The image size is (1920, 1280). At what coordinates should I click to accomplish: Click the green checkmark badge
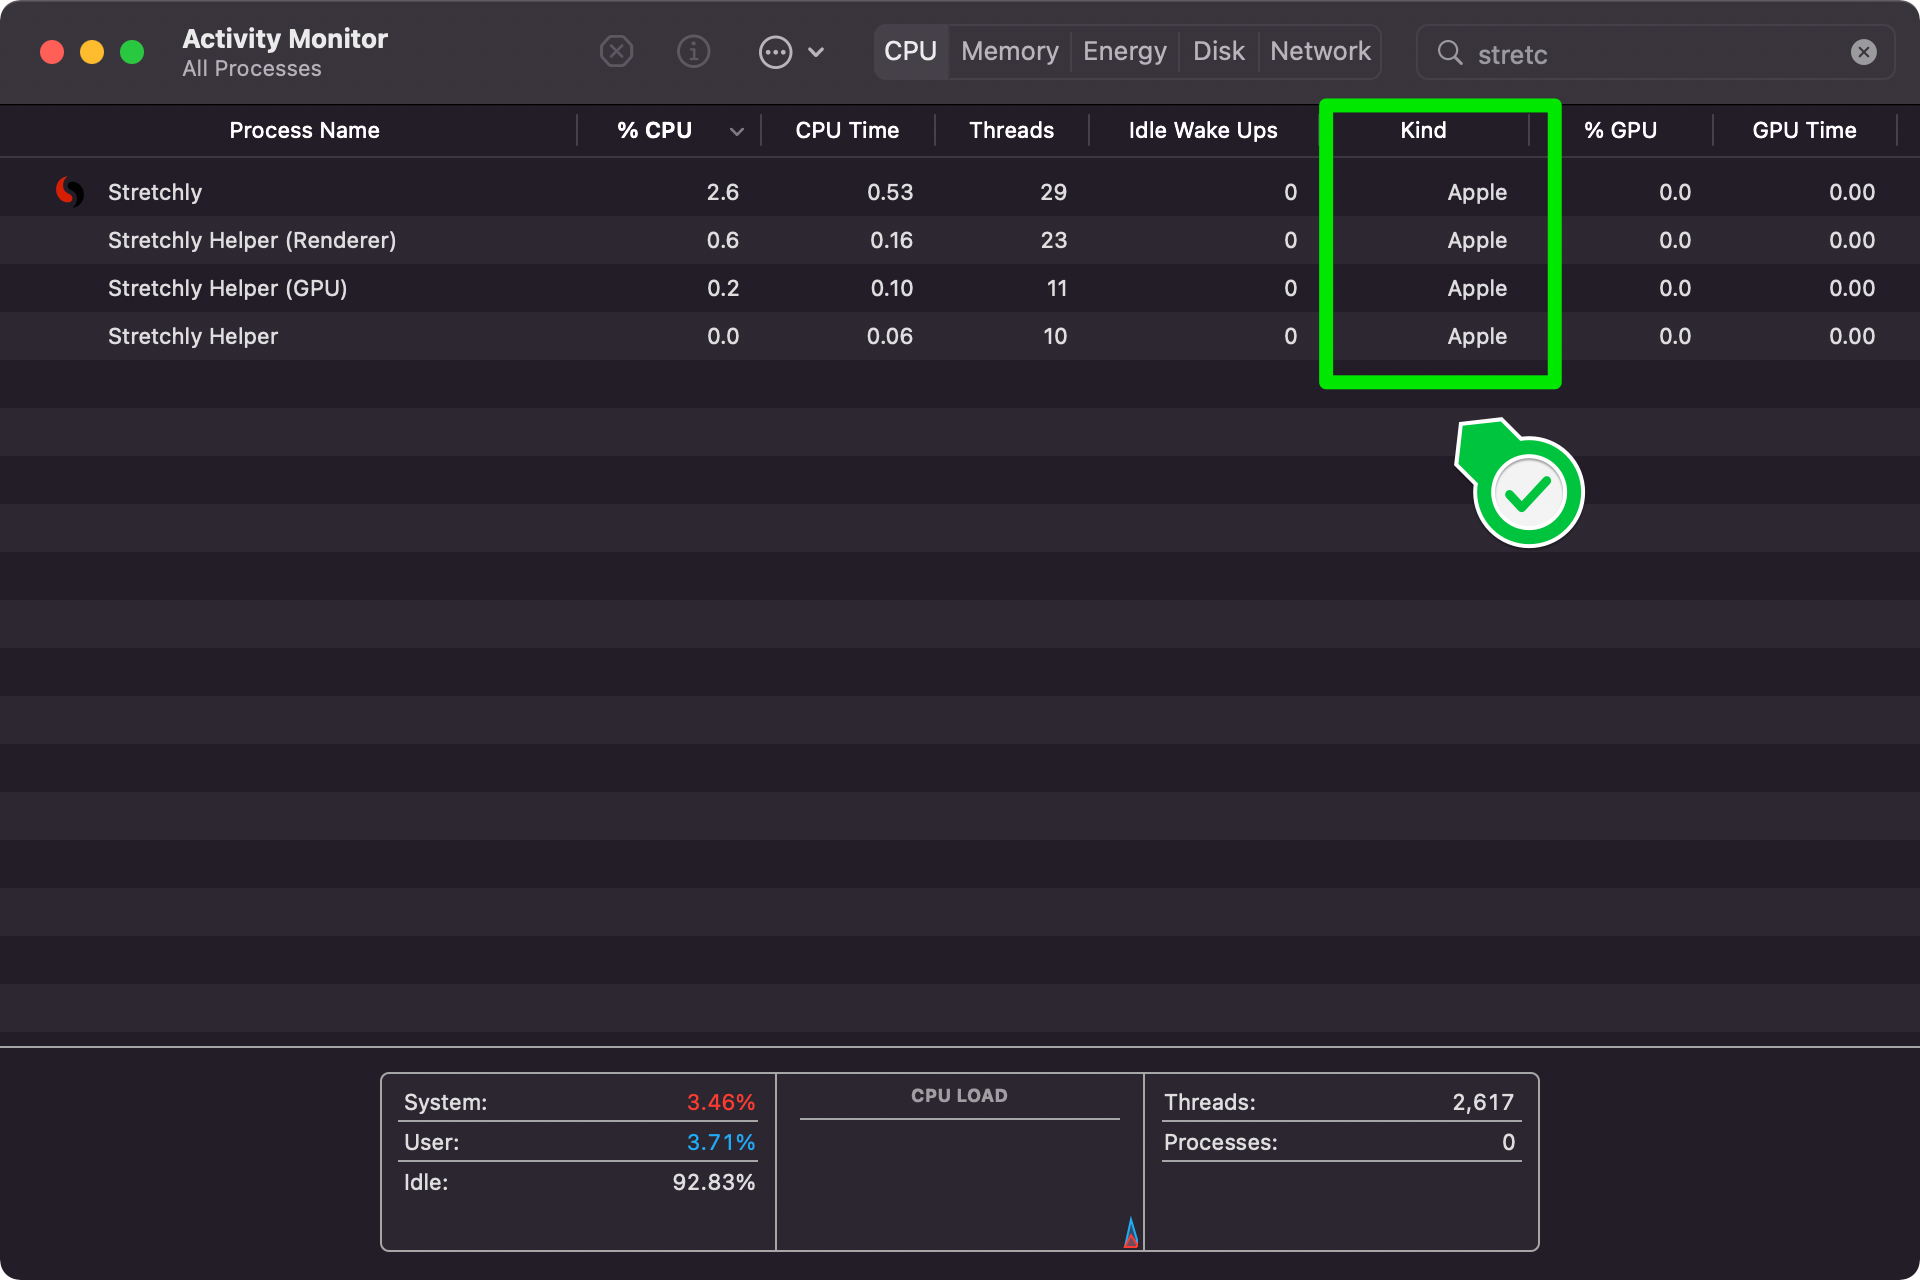pos(1527,491)
